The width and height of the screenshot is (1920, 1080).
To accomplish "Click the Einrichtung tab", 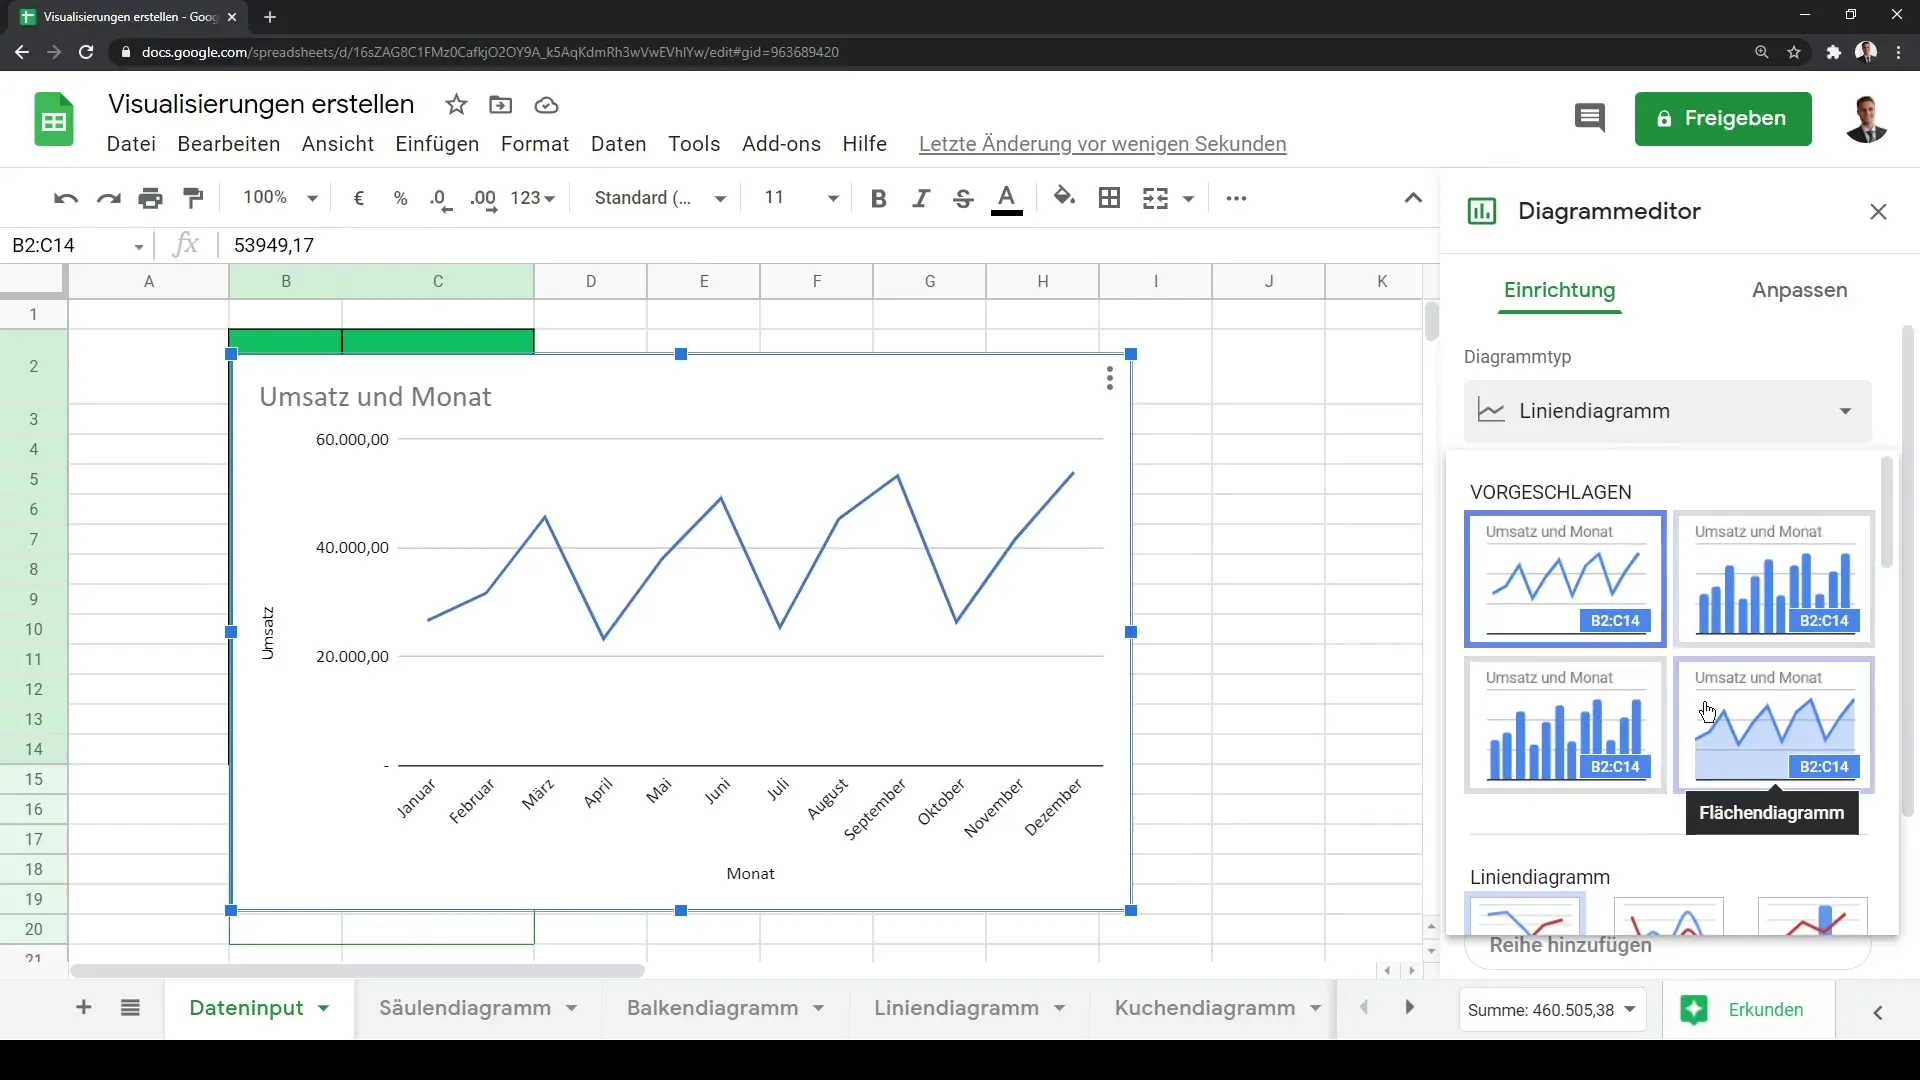I will point(1560,289).
